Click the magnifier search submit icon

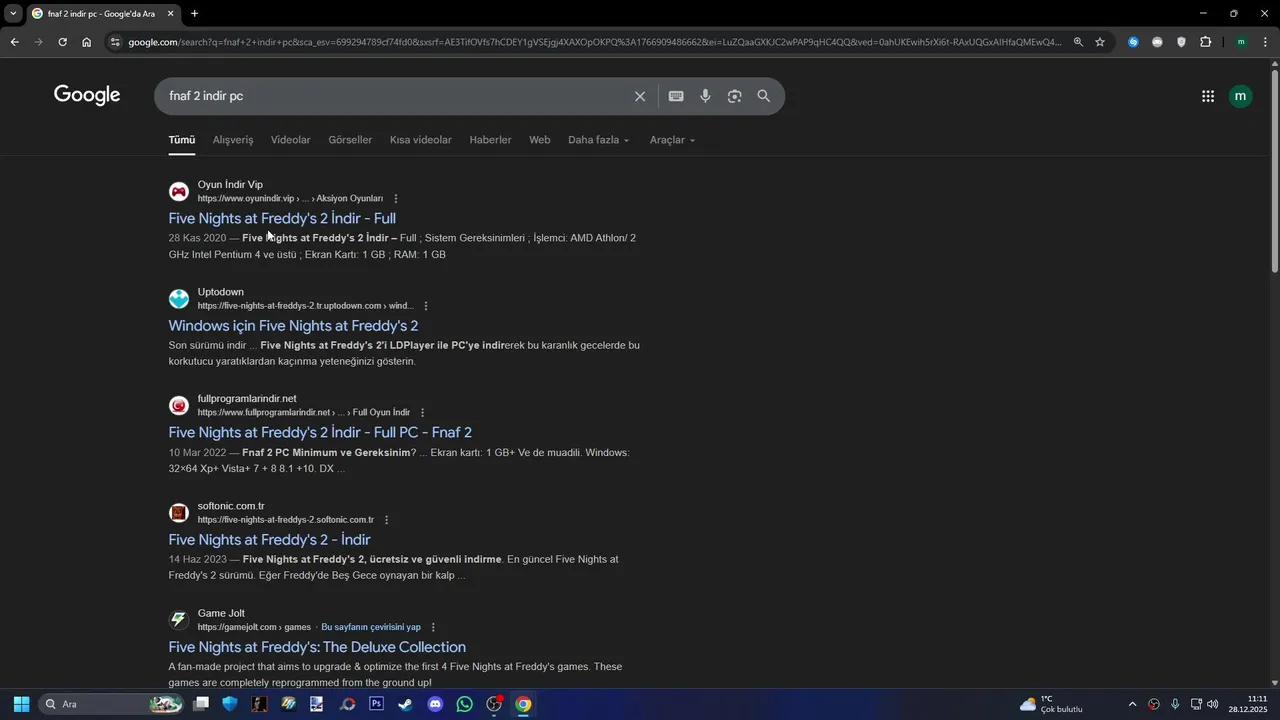(764, 96)
